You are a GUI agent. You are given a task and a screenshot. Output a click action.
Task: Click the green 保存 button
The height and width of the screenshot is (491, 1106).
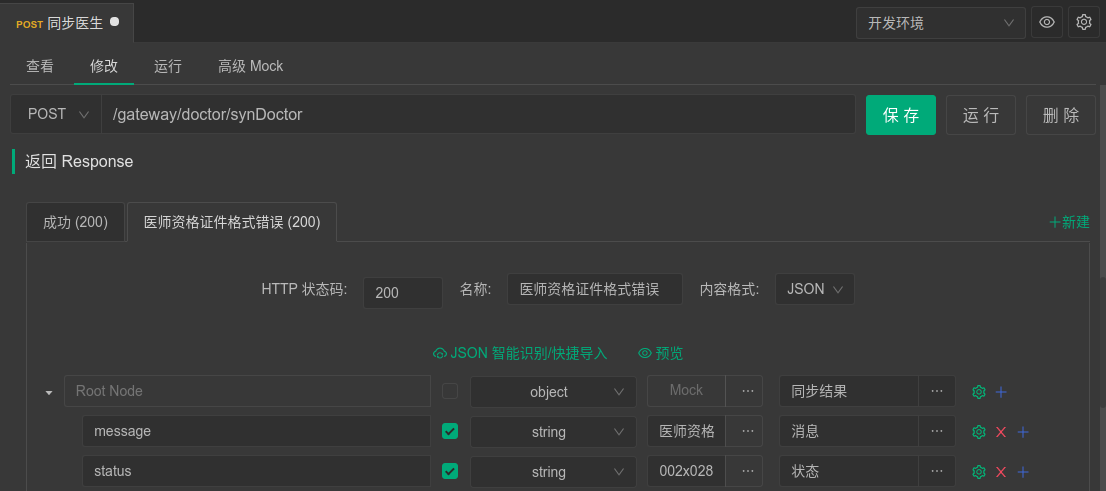point(900,115)
